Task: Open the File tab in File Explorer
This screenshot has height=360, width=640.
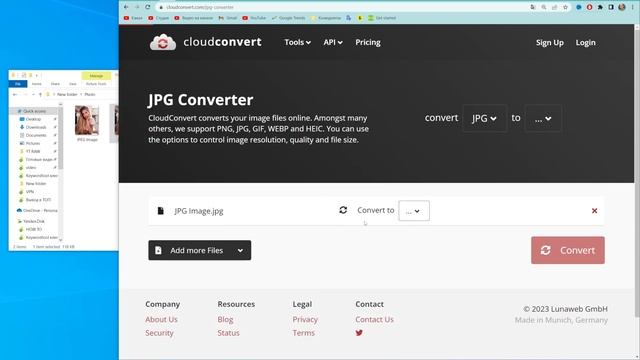Action: [18, 84]
